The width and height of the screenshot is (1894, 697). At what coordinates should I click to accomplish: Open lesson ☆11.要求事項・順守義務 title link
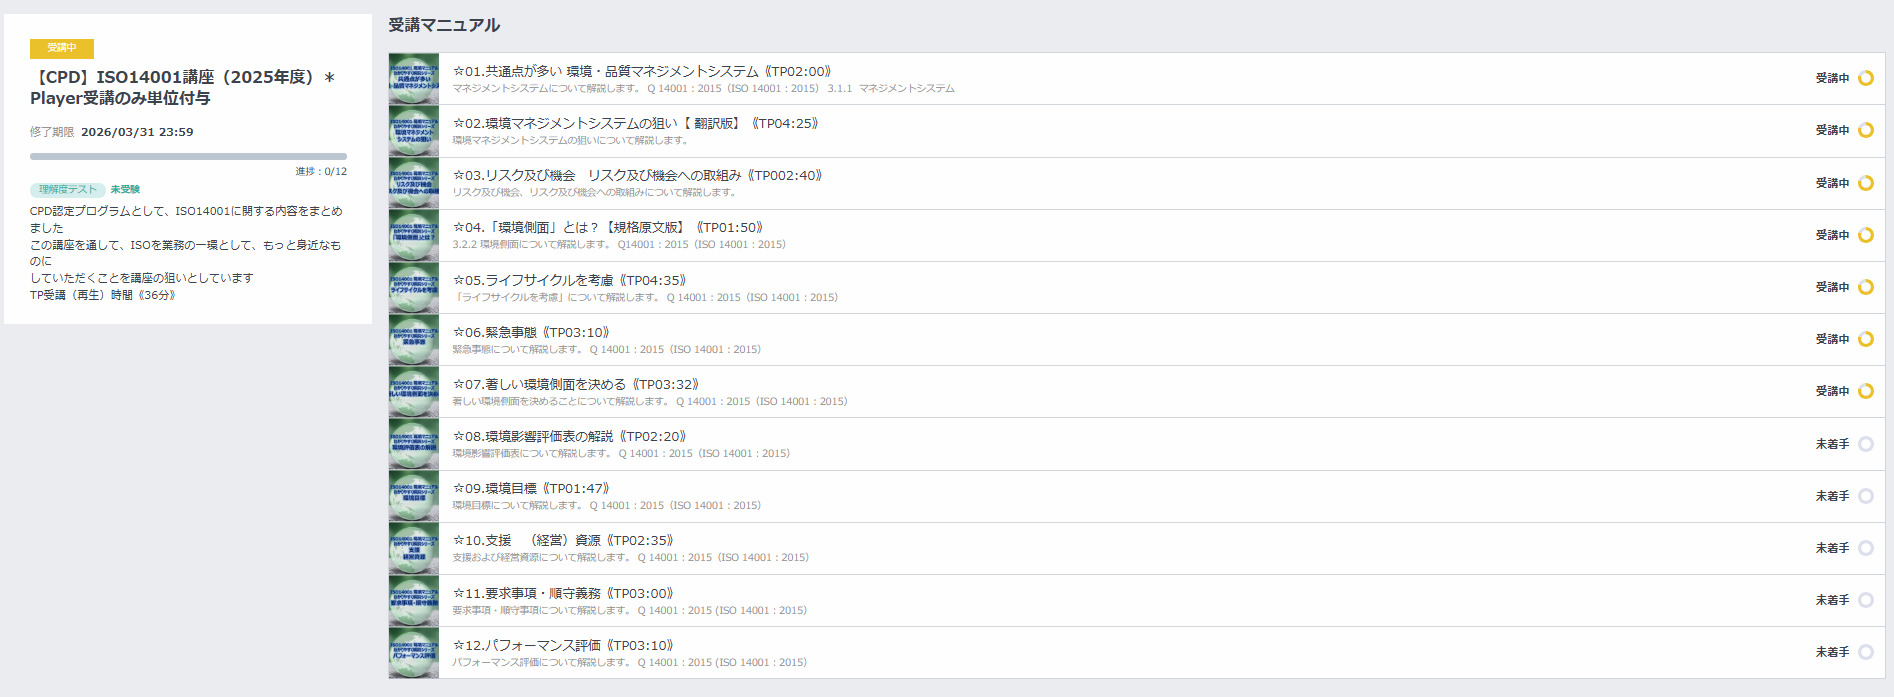563,593
